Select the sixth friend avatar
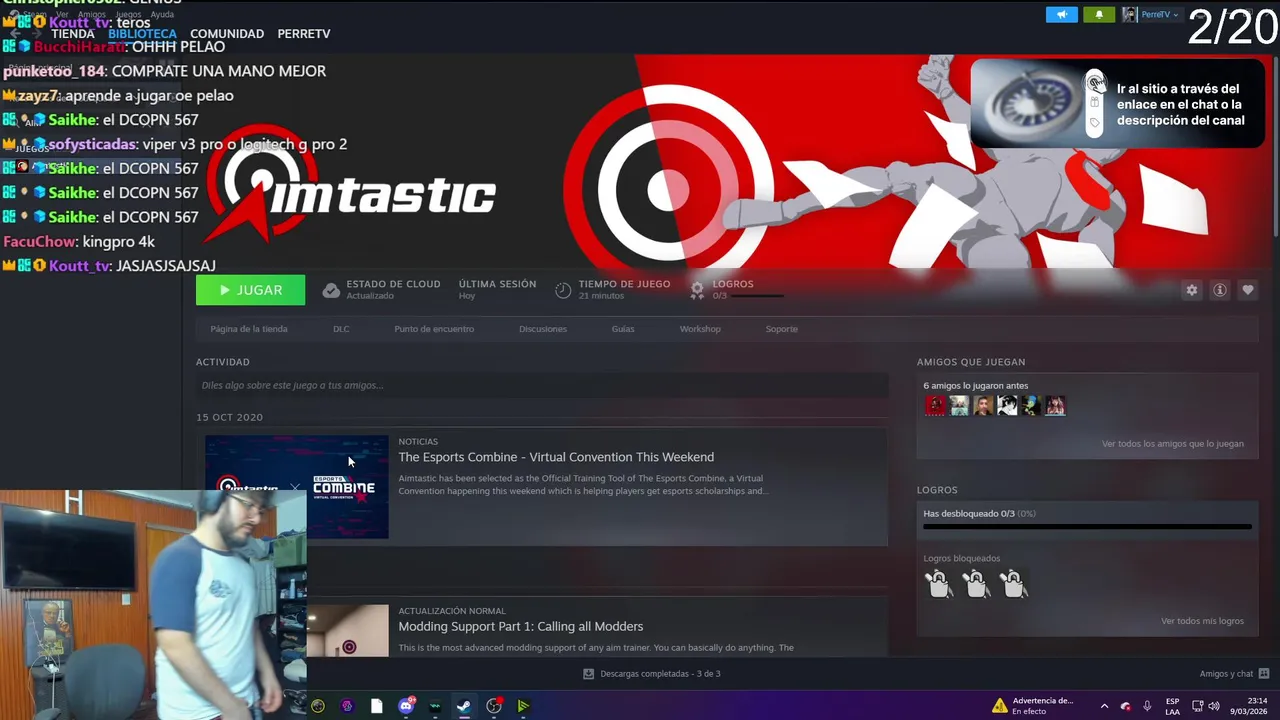 point(1055,405)
